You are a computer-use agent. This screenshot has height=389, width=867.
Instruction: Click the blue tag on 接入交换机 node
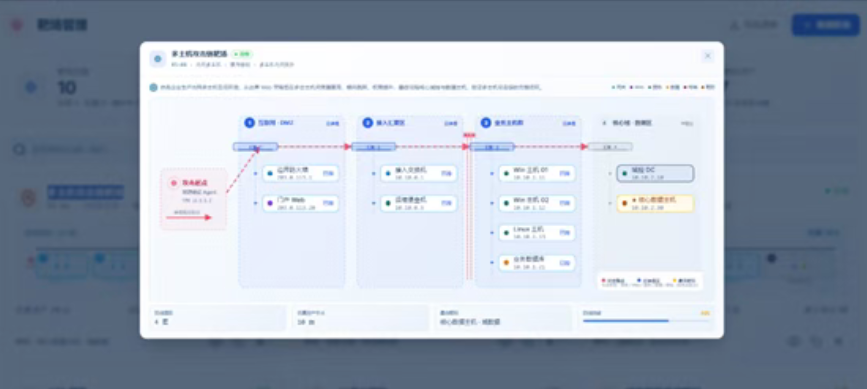(x=447, y=174)
